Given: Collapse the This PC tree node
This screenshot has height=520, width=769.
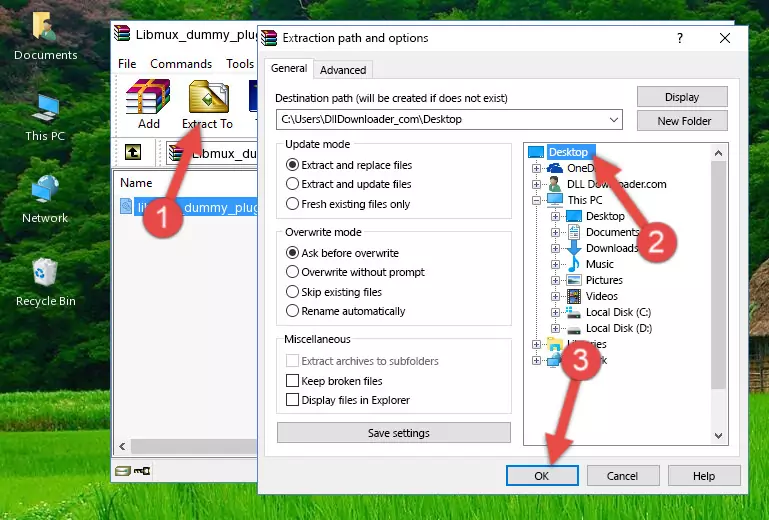Looking at the screenshot, I should click(x=536, y=200).
